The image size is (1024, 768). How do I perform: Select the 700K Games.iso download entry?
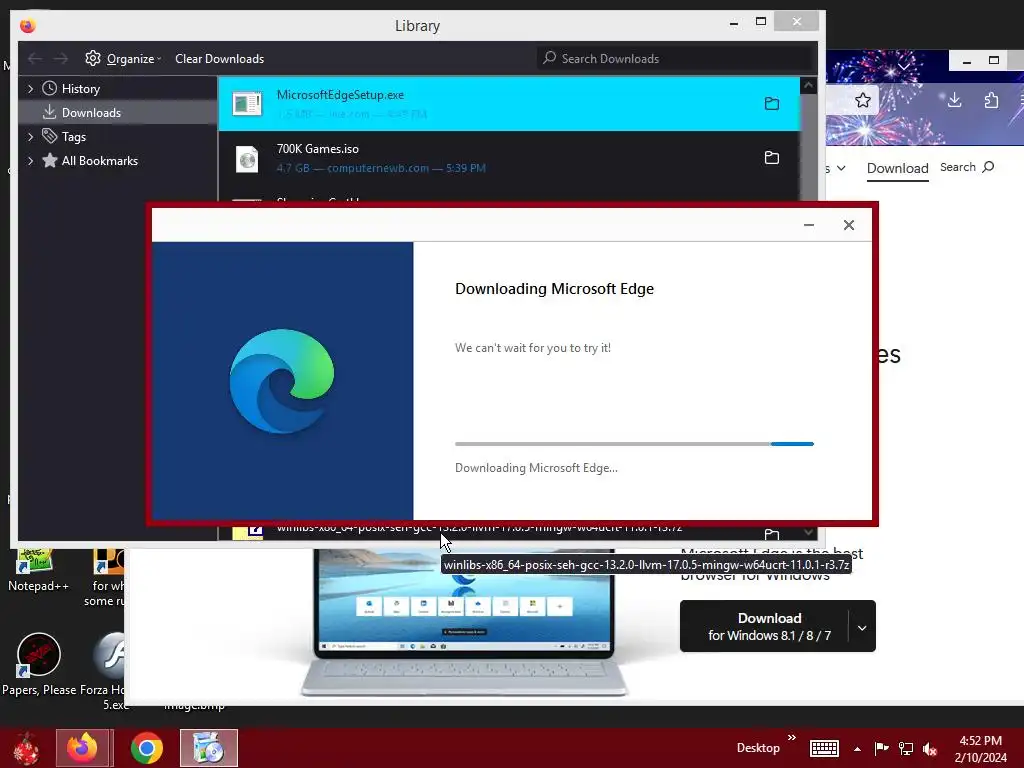click(509, 158)
